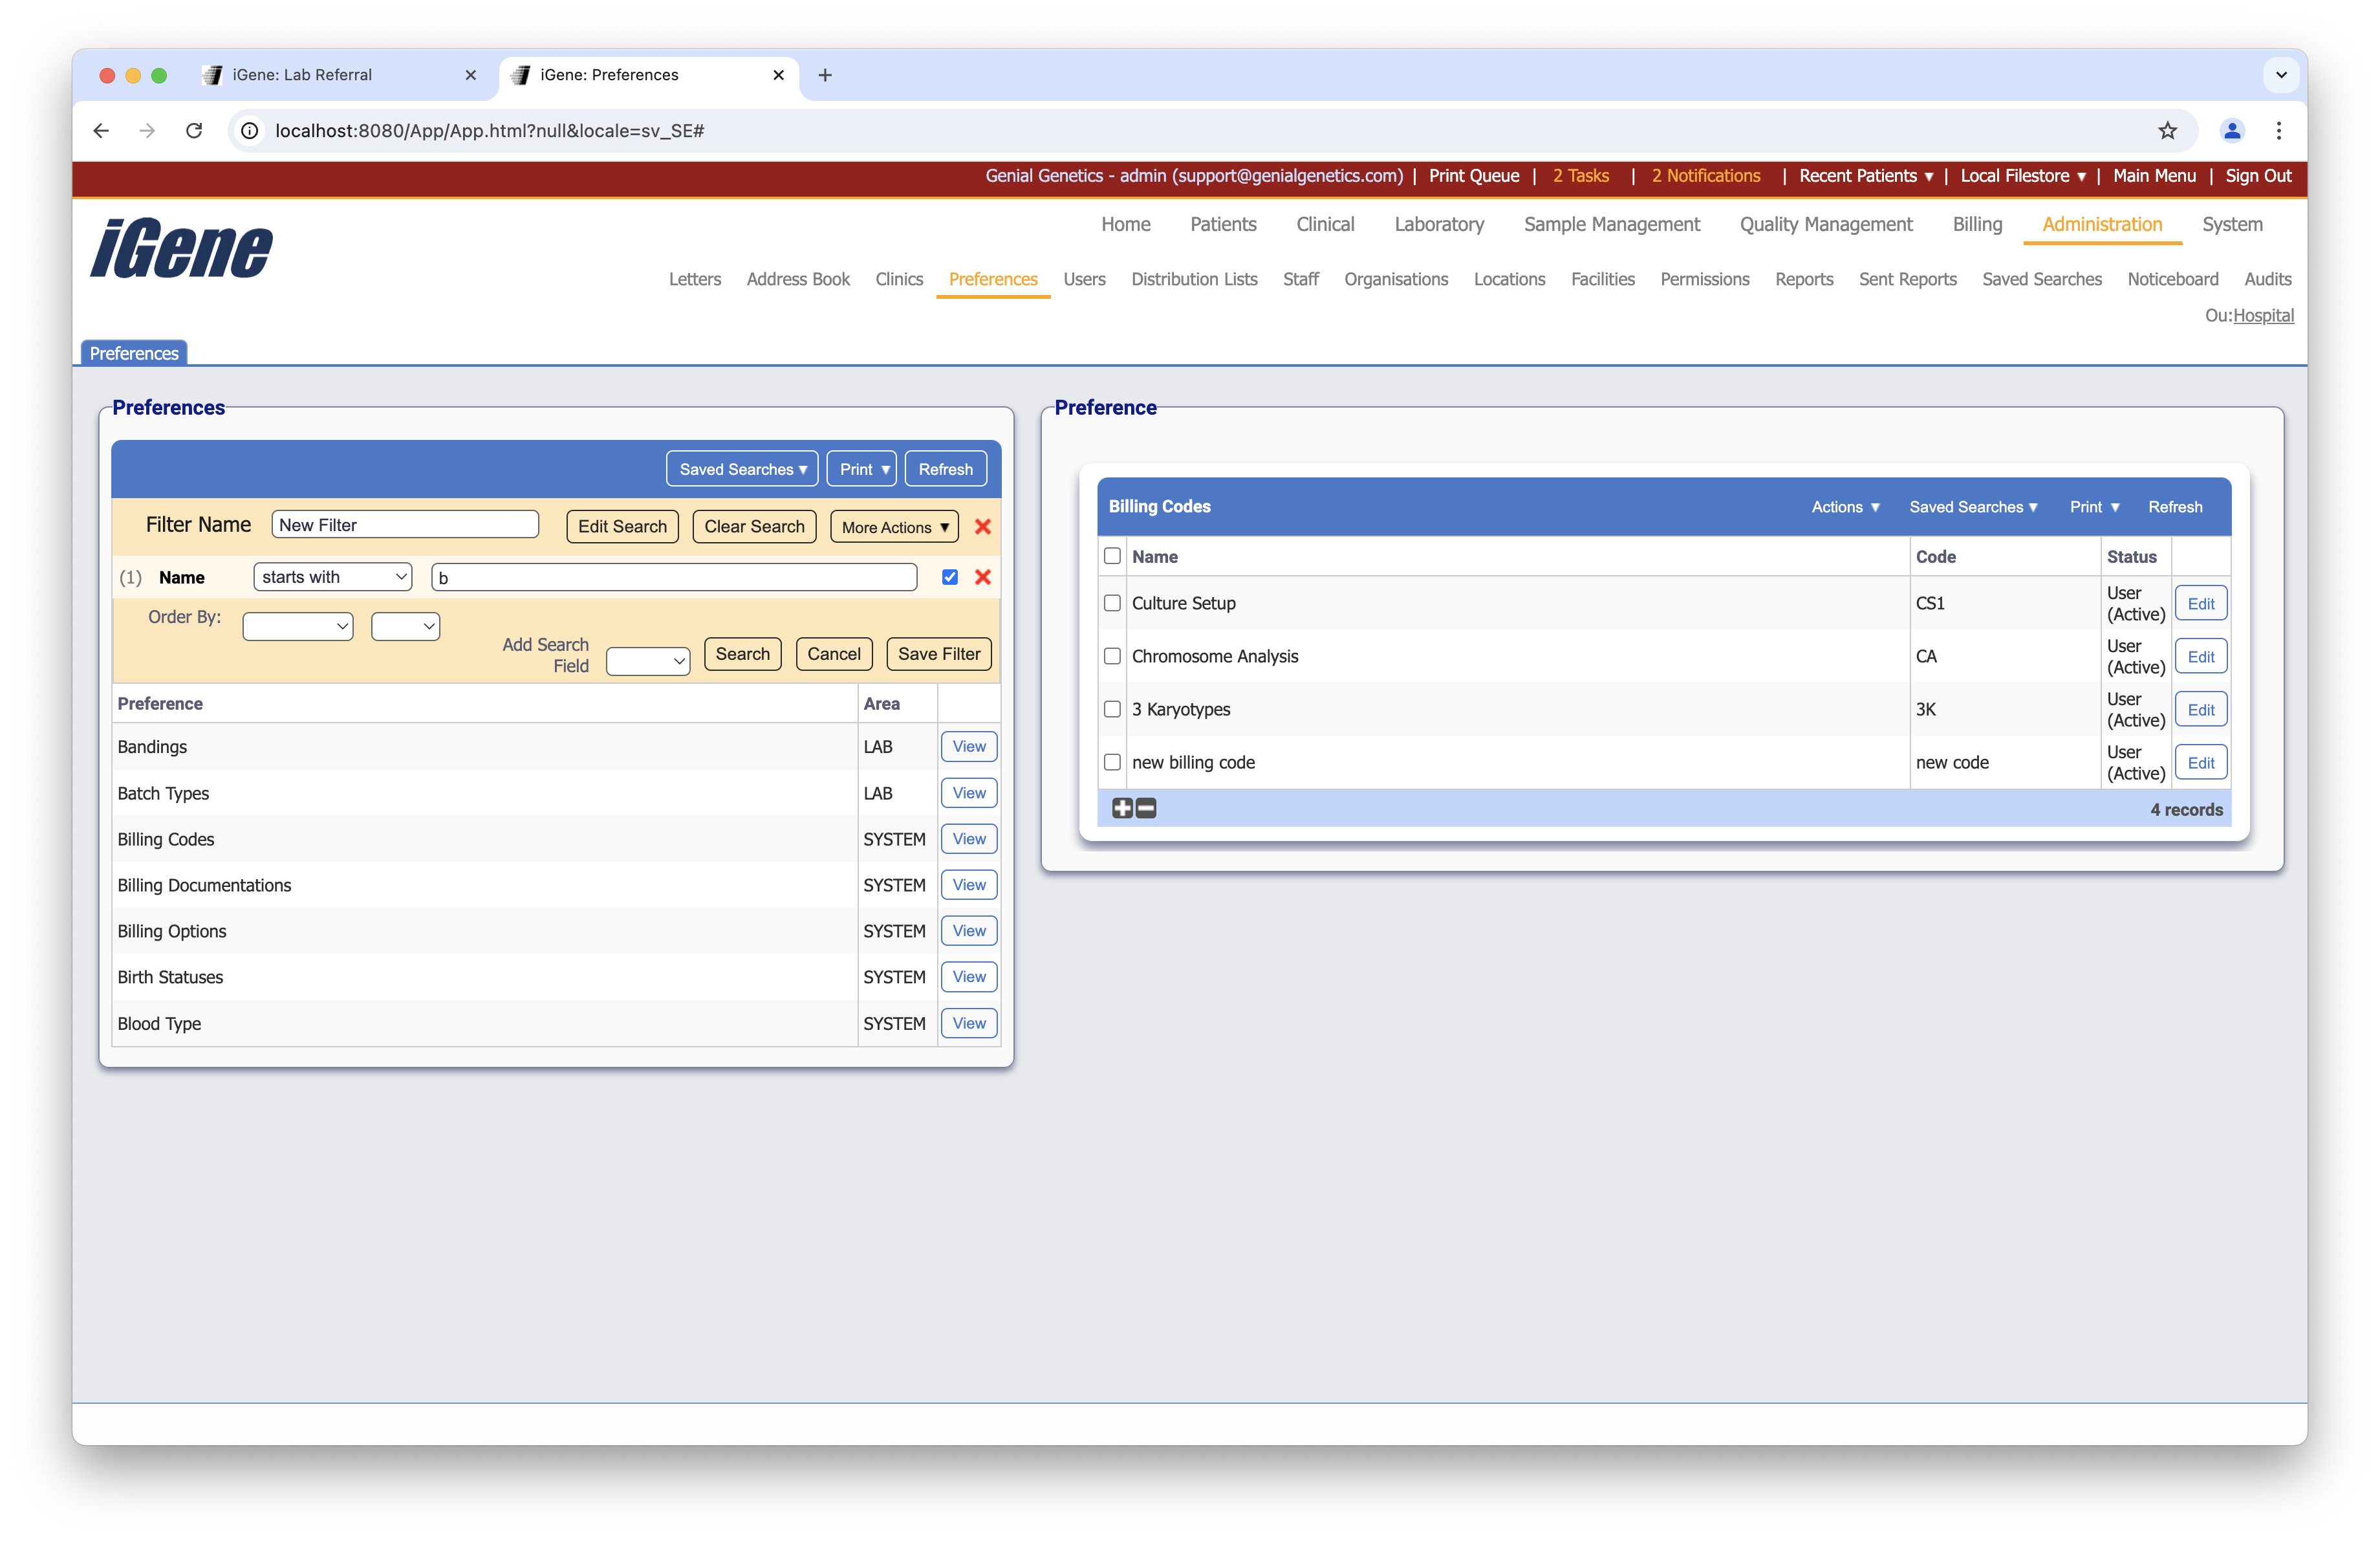The width and height of the screenshot is (2380, 1541).
Task: Uncheck the Name criterion enabled checkbox
Action: coord(949,577)
